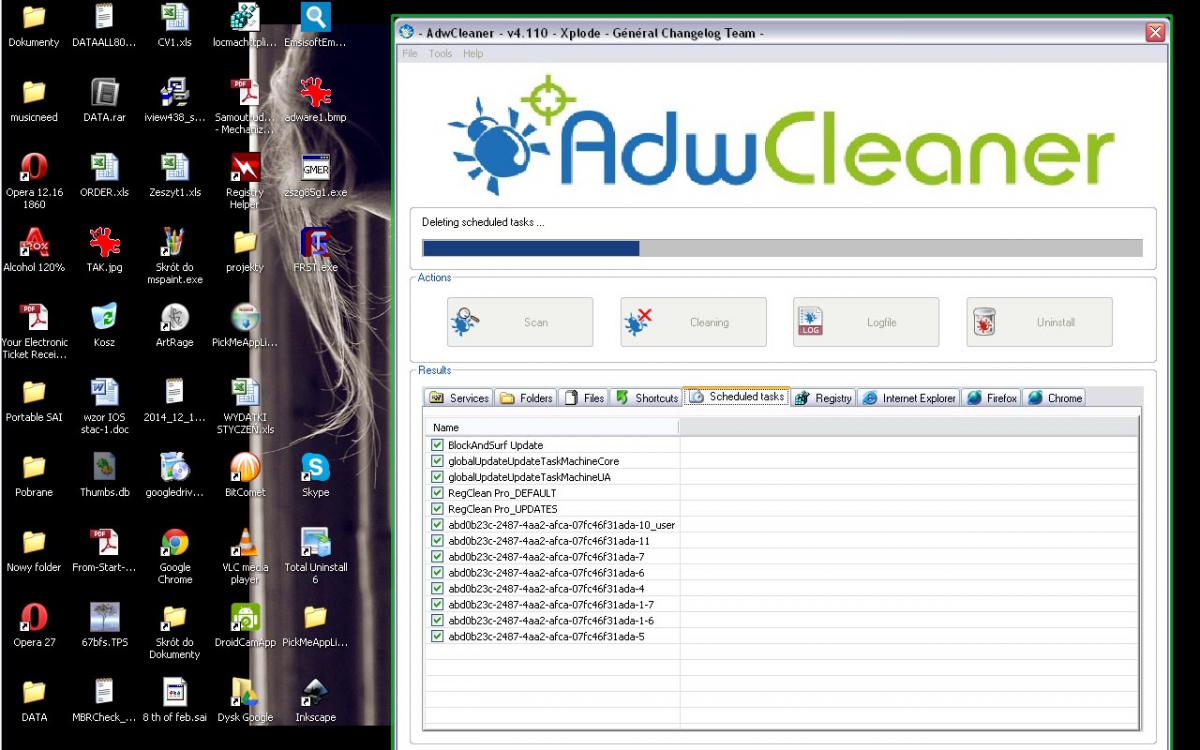Open BitComet desktop shortcut
This screenshot has width=1200, height=750.
point(245,468)
